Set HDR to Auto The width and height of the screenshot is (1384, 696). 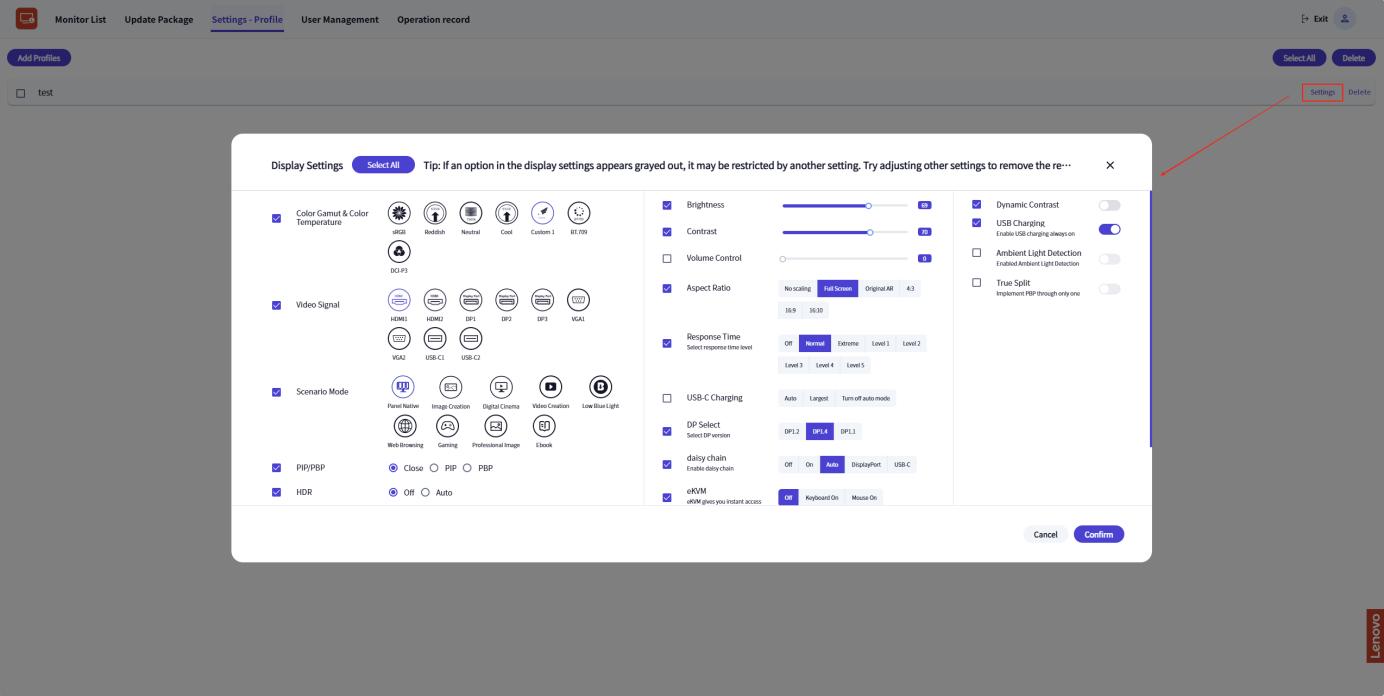[427, 492]
